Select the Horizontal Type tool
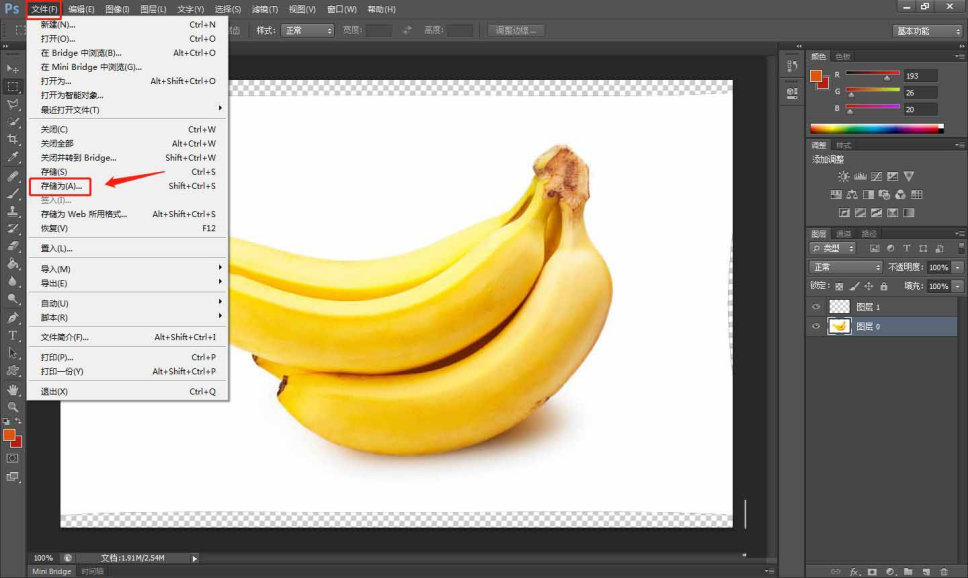This screenshot has width=968, height=578. [13, 335]
